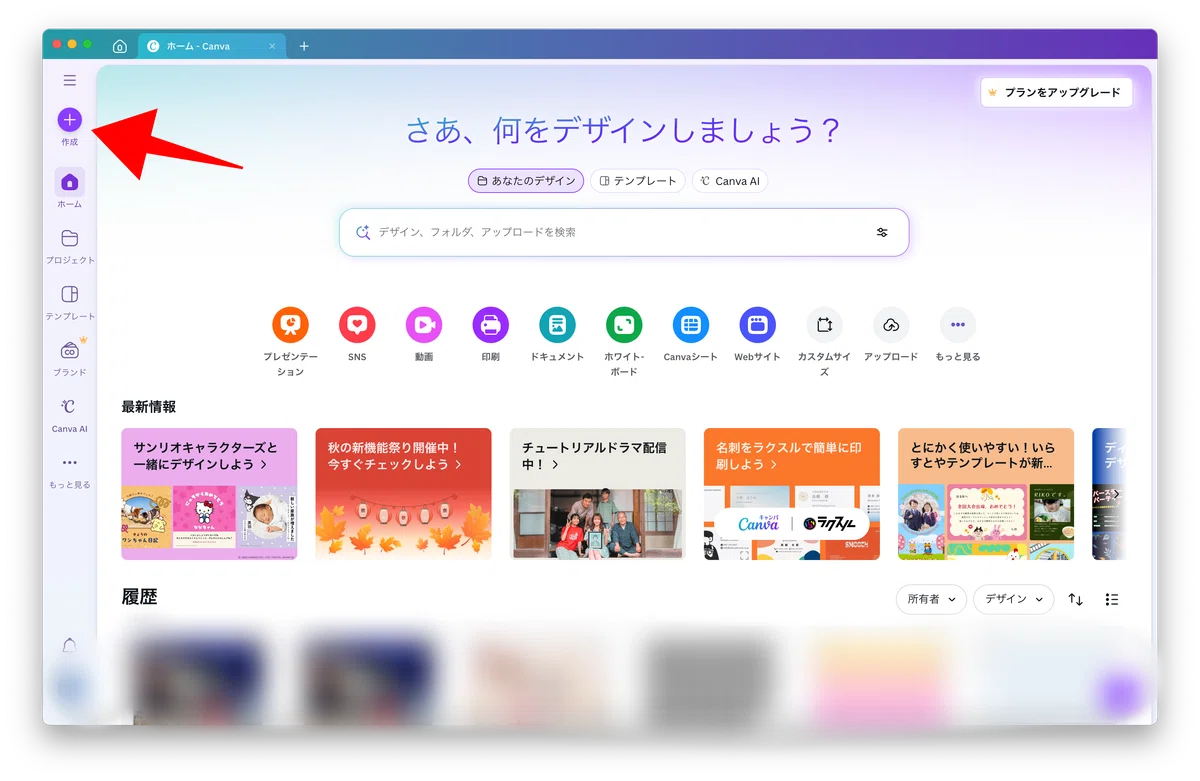Select the Canvaシート design type
Screen dimensions: 1200x781
[x=691, y=324]
